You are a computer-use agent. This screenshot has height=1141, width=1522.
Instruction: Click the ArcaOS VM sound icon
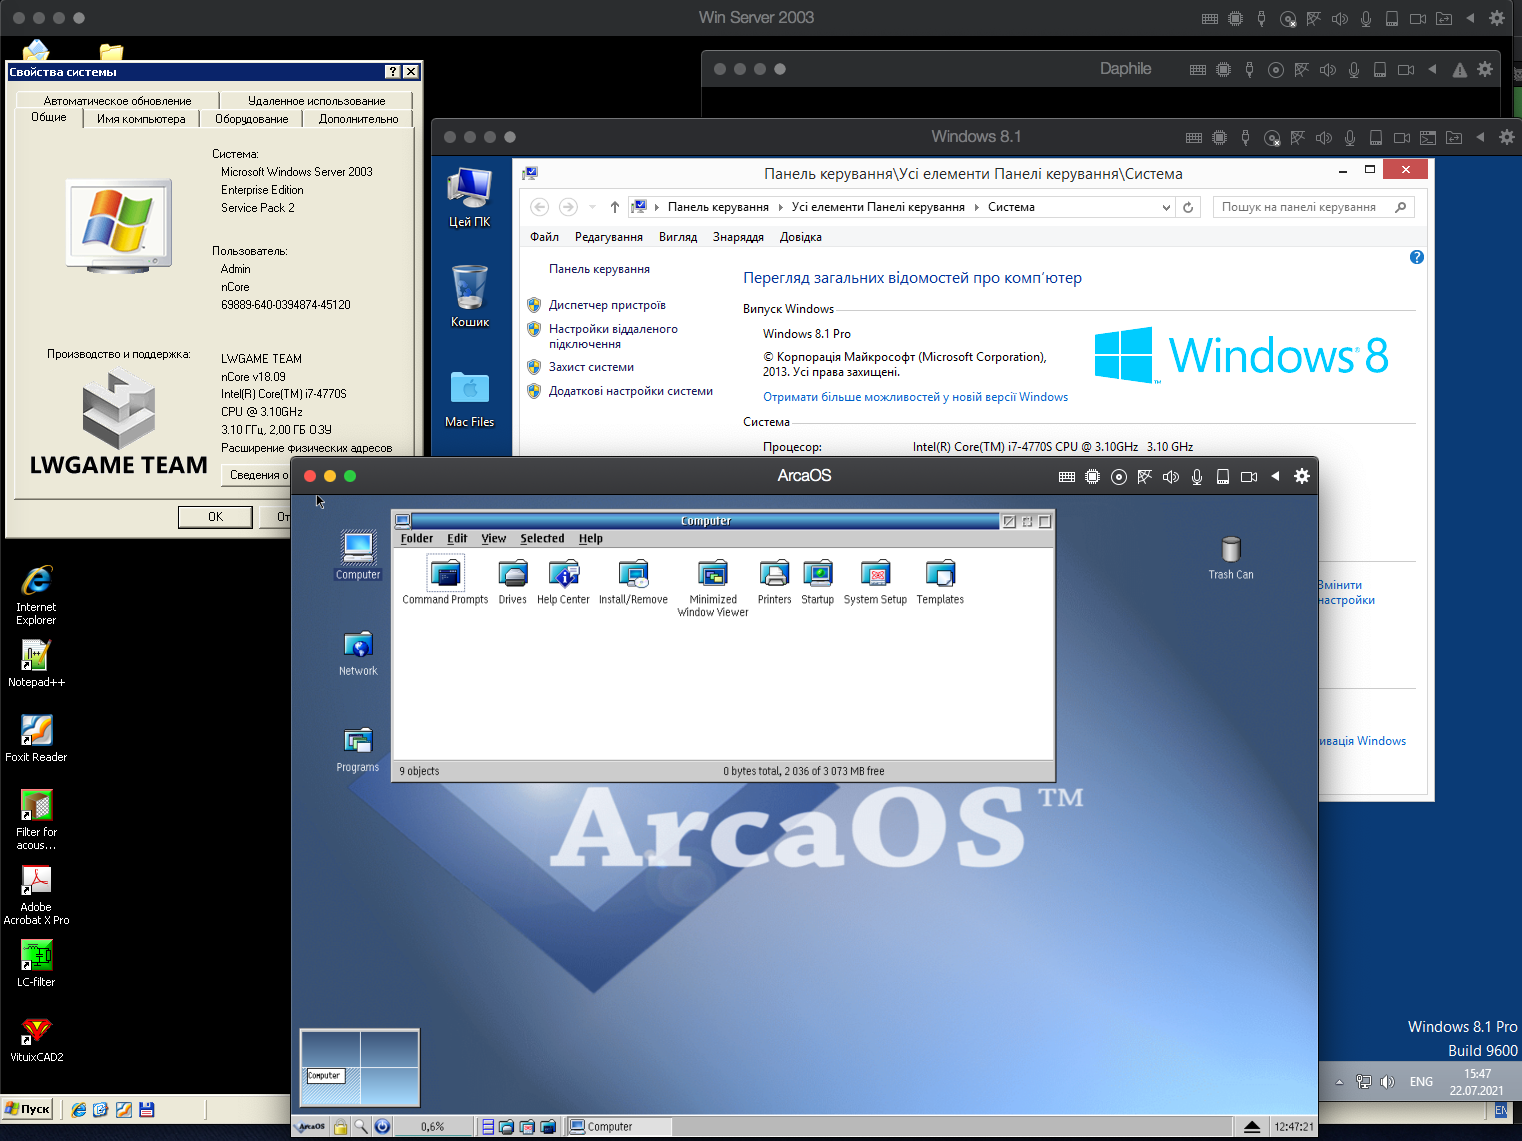click(1171, 477)
